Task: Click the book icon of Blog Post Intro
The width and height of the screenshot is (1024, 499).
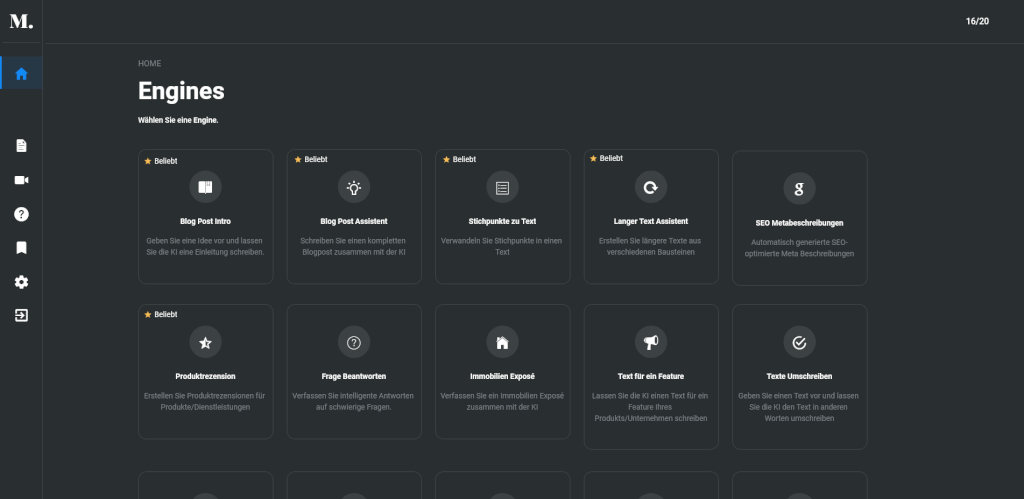Action: coord(206,187)
